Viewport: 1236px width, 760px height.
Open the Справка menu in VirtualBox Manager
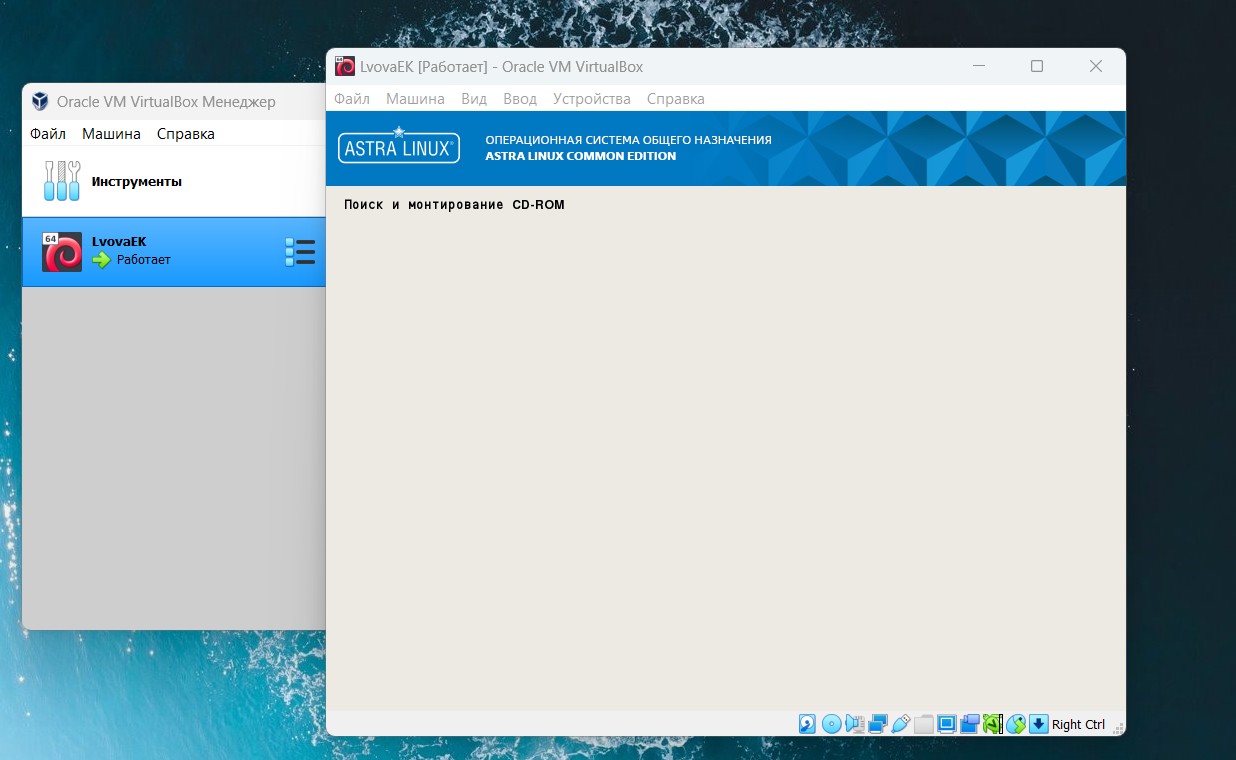(186, 134)
